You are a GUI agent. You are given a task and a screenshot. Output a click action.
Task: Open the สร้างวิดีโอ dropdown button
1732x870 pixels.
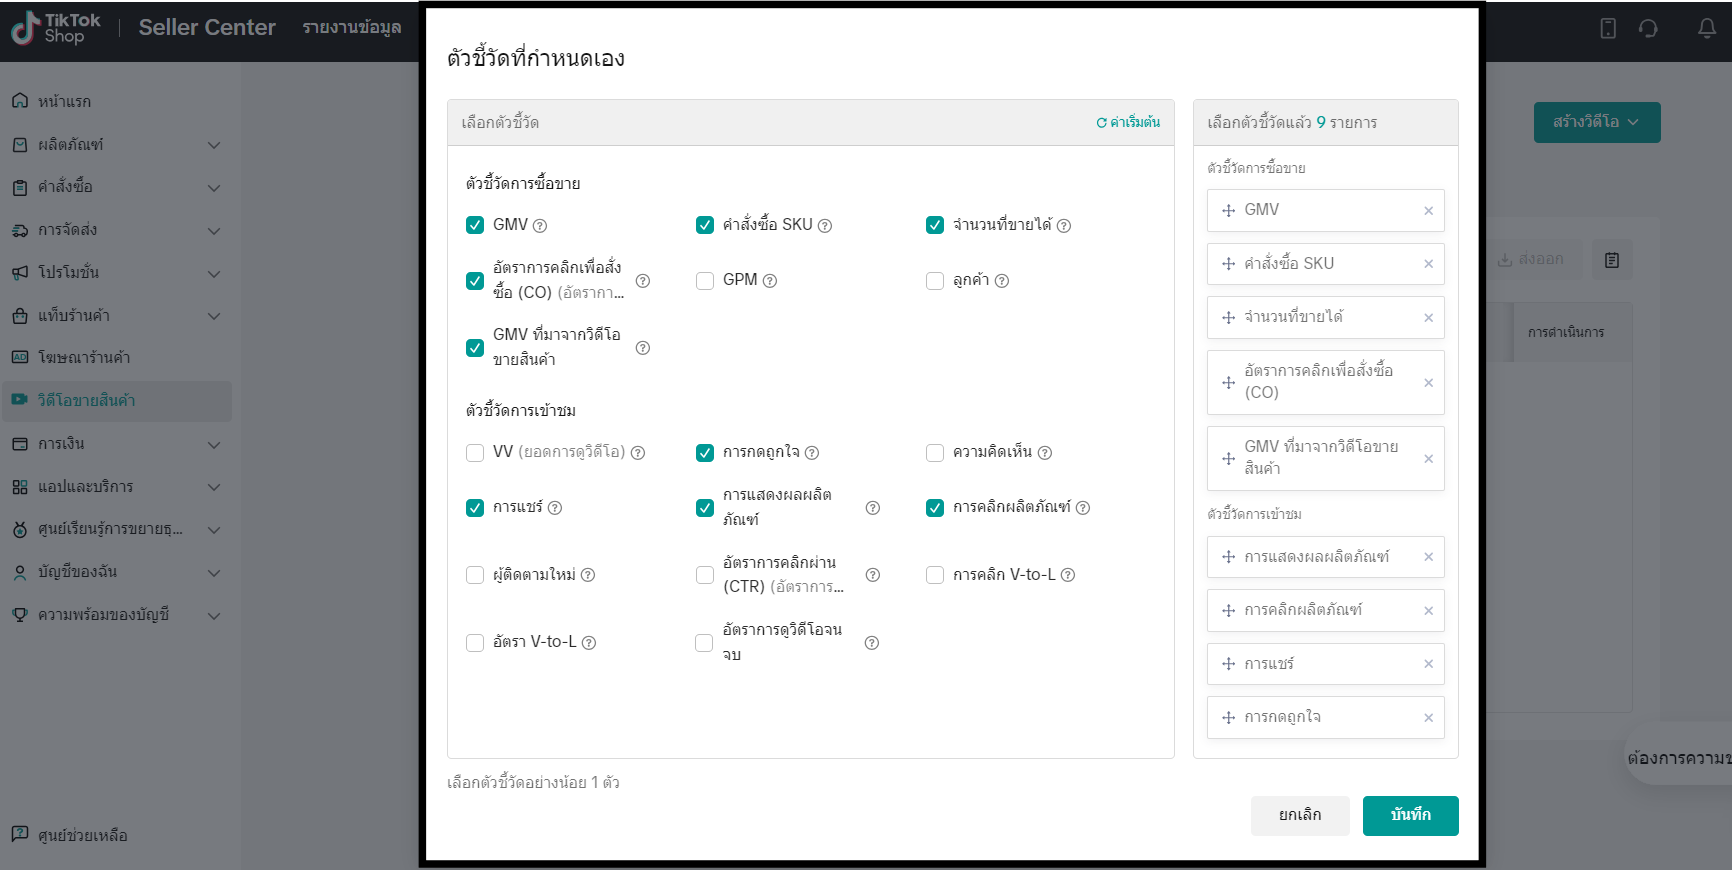[1596, 122]
